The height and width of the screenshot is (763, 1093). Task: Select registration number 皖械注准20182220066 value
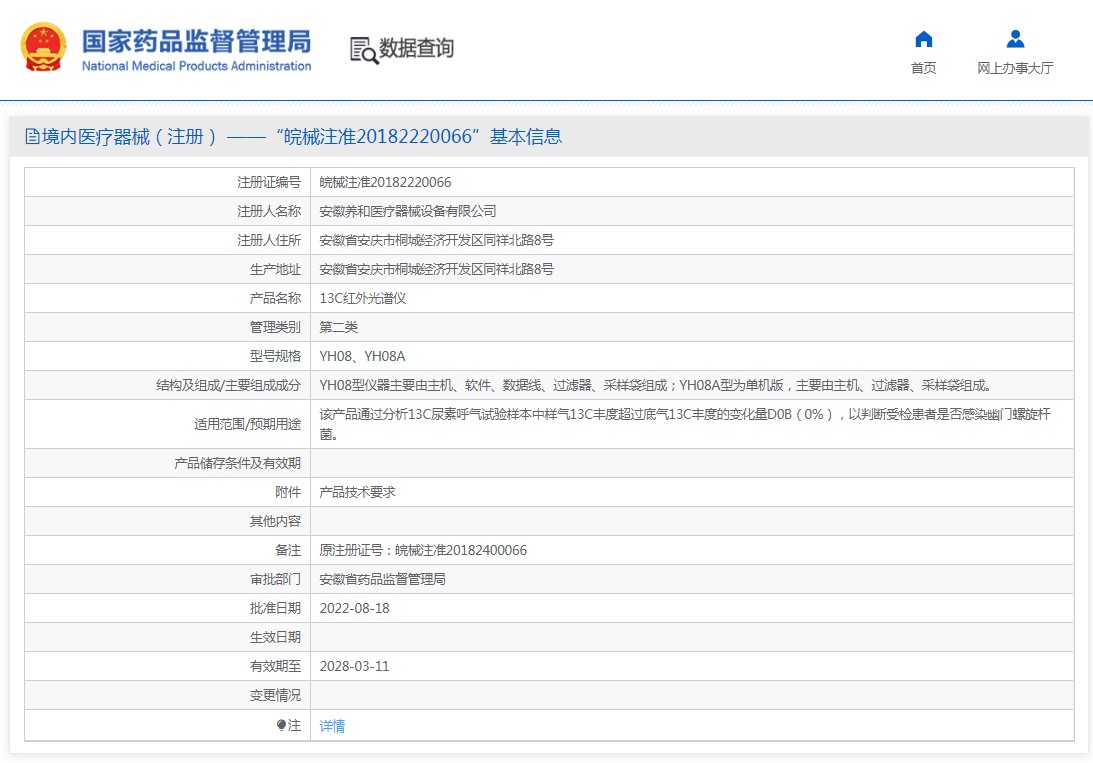[385, 183]
